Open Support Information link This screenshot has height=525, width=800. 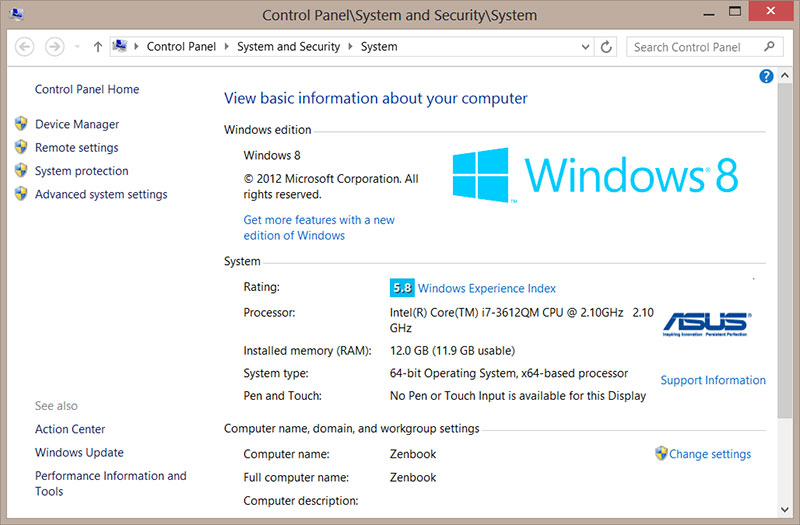713,380
